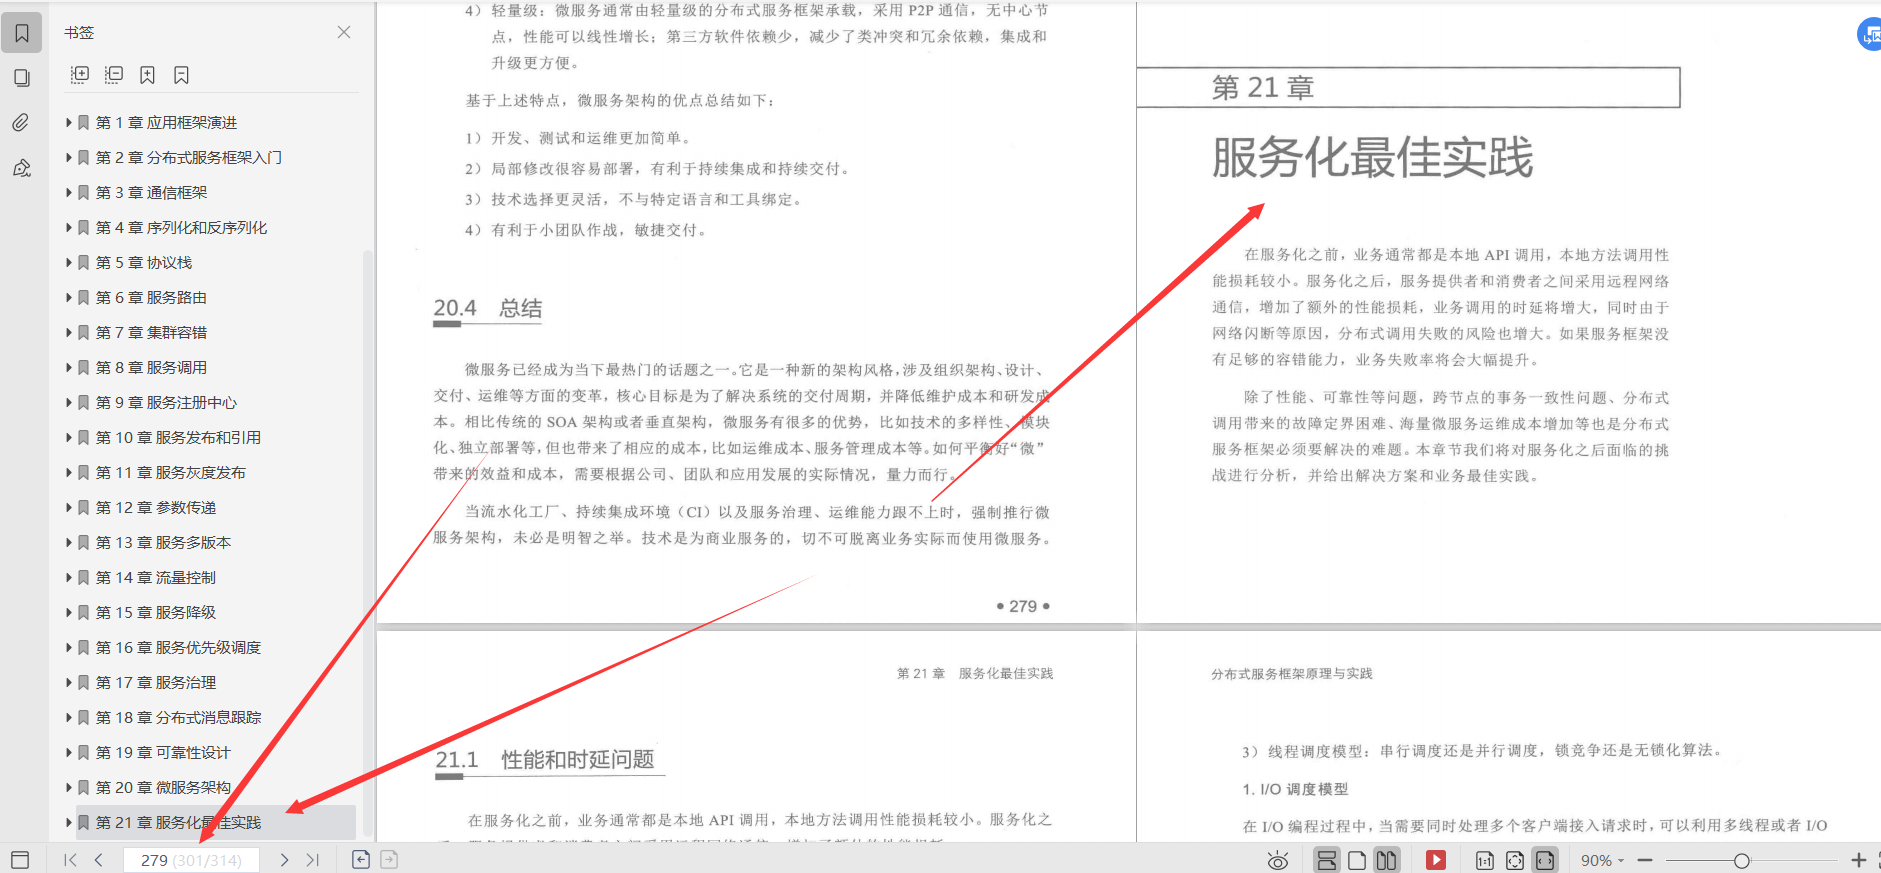The image size is (1881, 873).
Task: Select bookmark 第 18 章 分布式消息跟踪
Action: [x=178, y=717]
